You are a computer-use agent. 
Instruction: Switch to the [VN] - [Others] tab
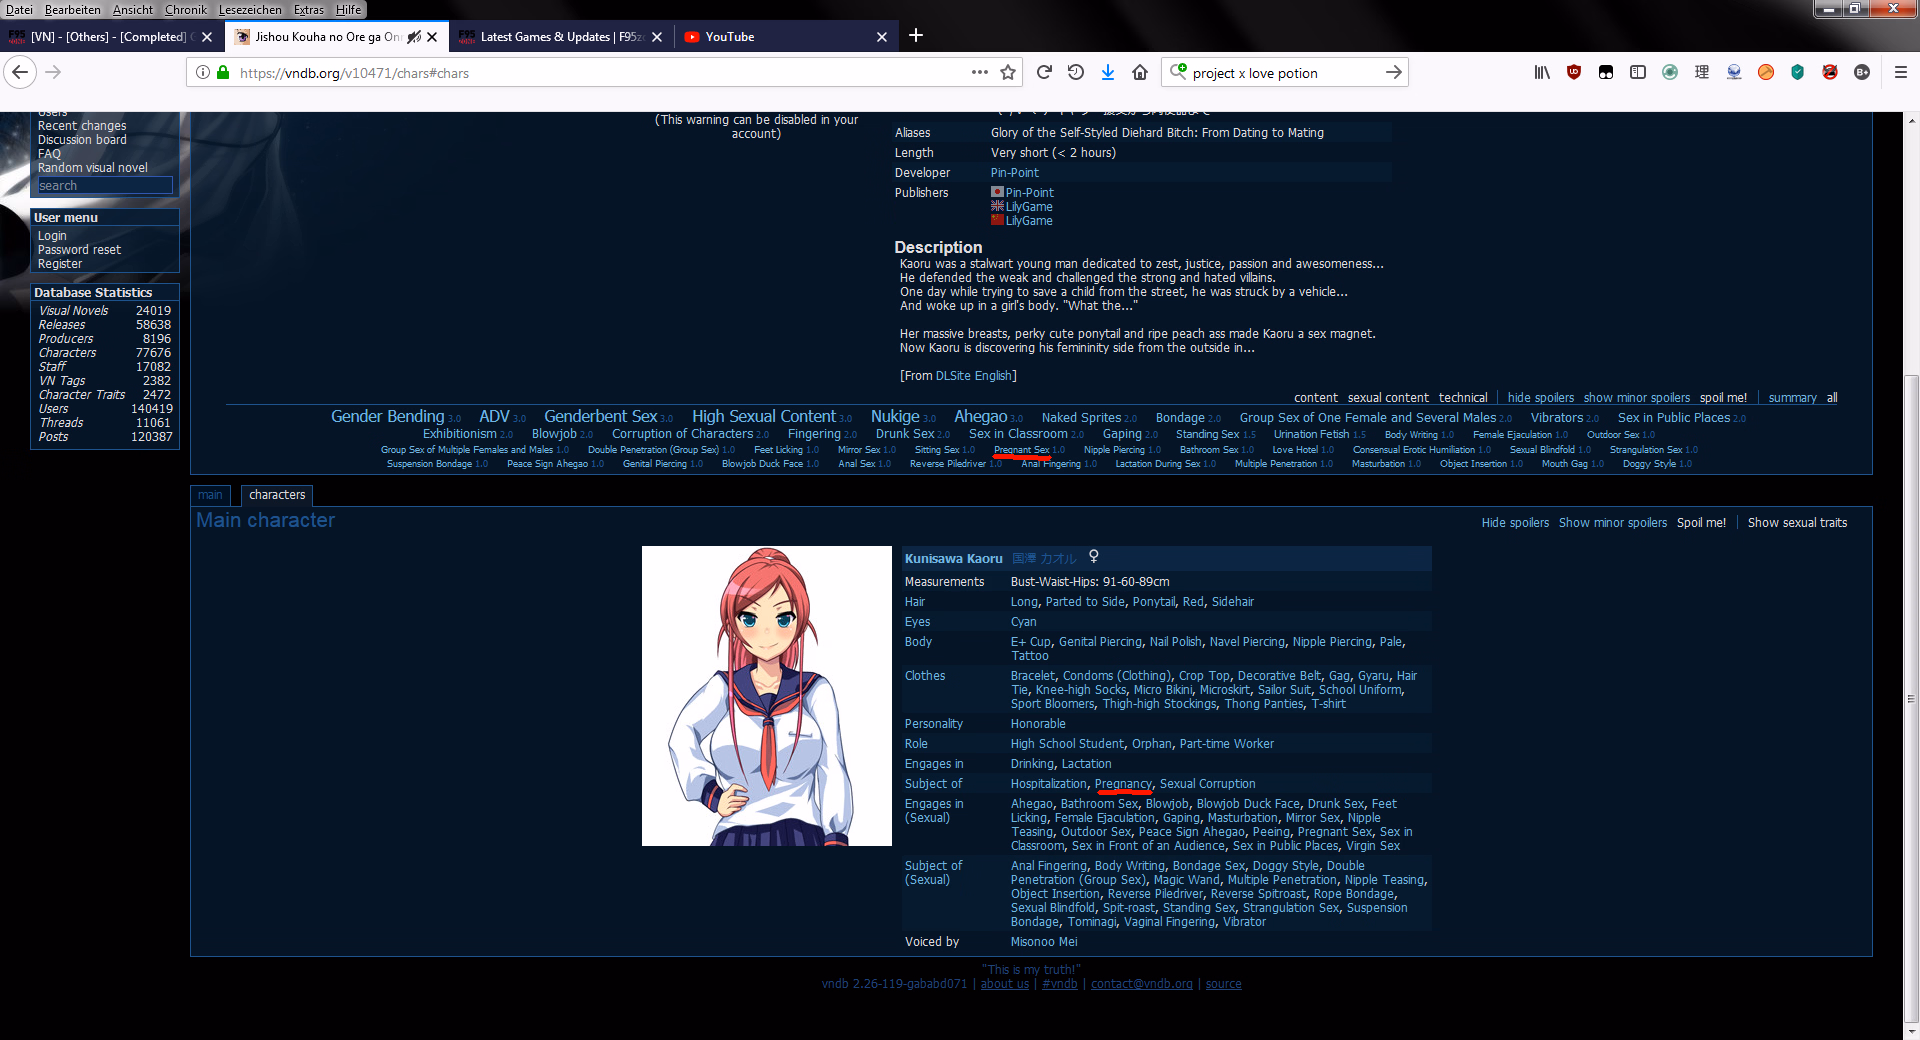point(110,37)
